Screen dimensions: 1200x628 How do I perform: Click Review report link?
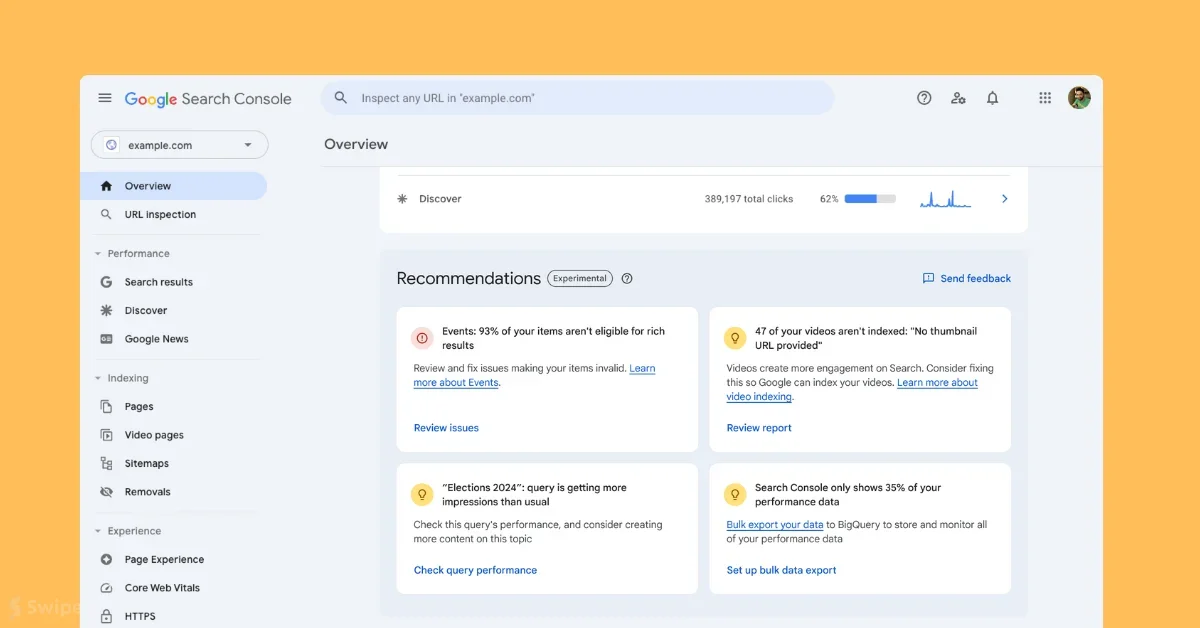click(x=759, y=428)
